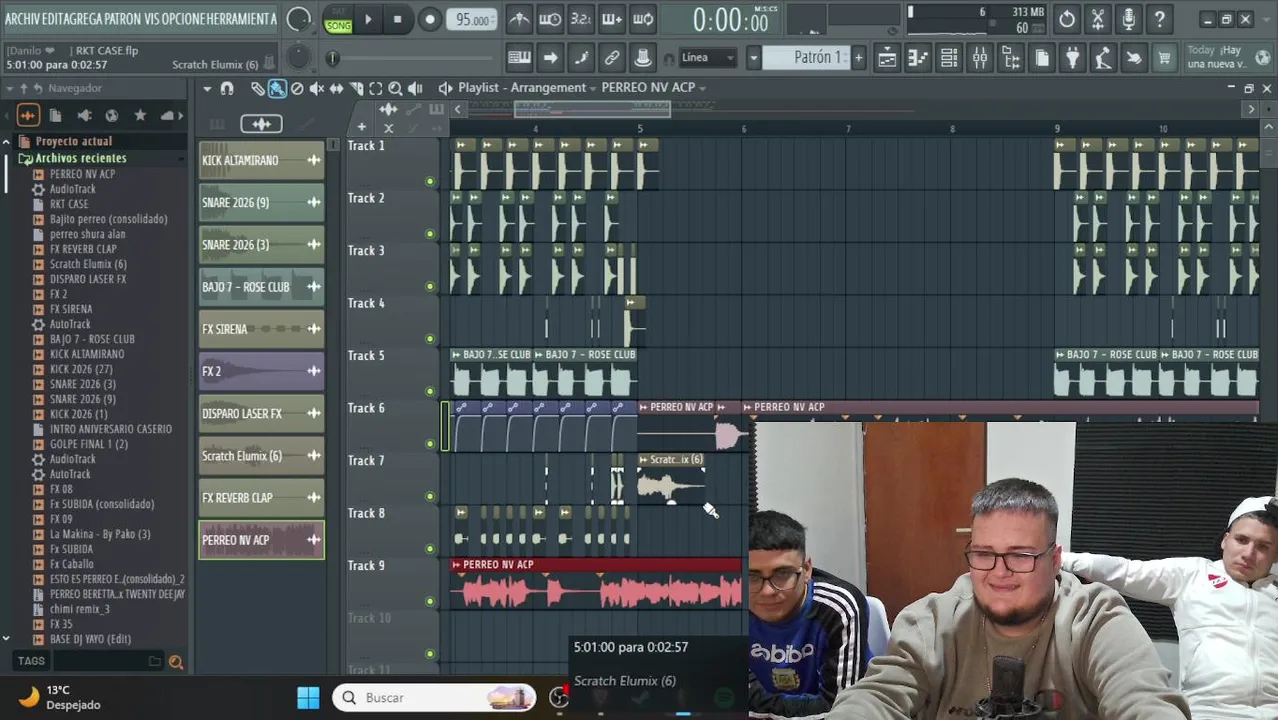
Task: Click the shopping cart store icon
Action: pos(1164,58)
